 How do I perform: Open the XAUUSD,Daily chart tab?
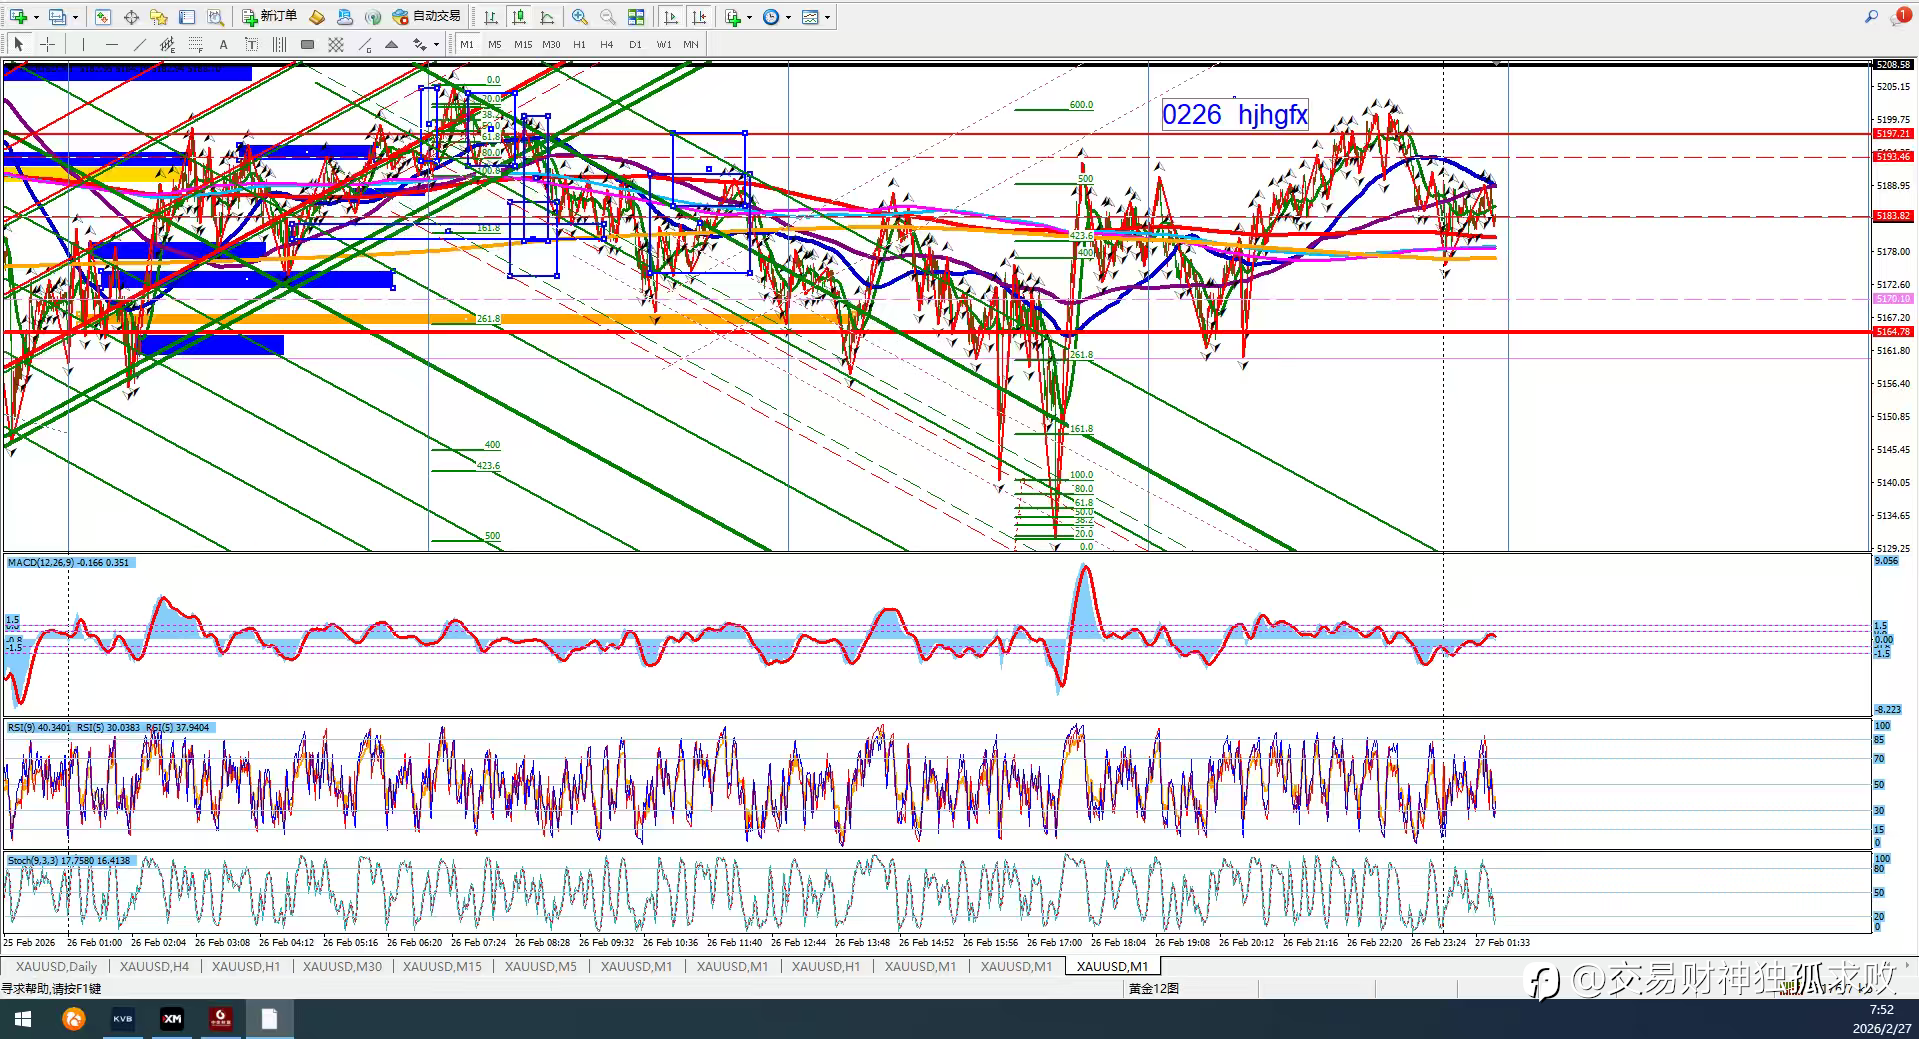pyautogui.click(x=56, y=966)
